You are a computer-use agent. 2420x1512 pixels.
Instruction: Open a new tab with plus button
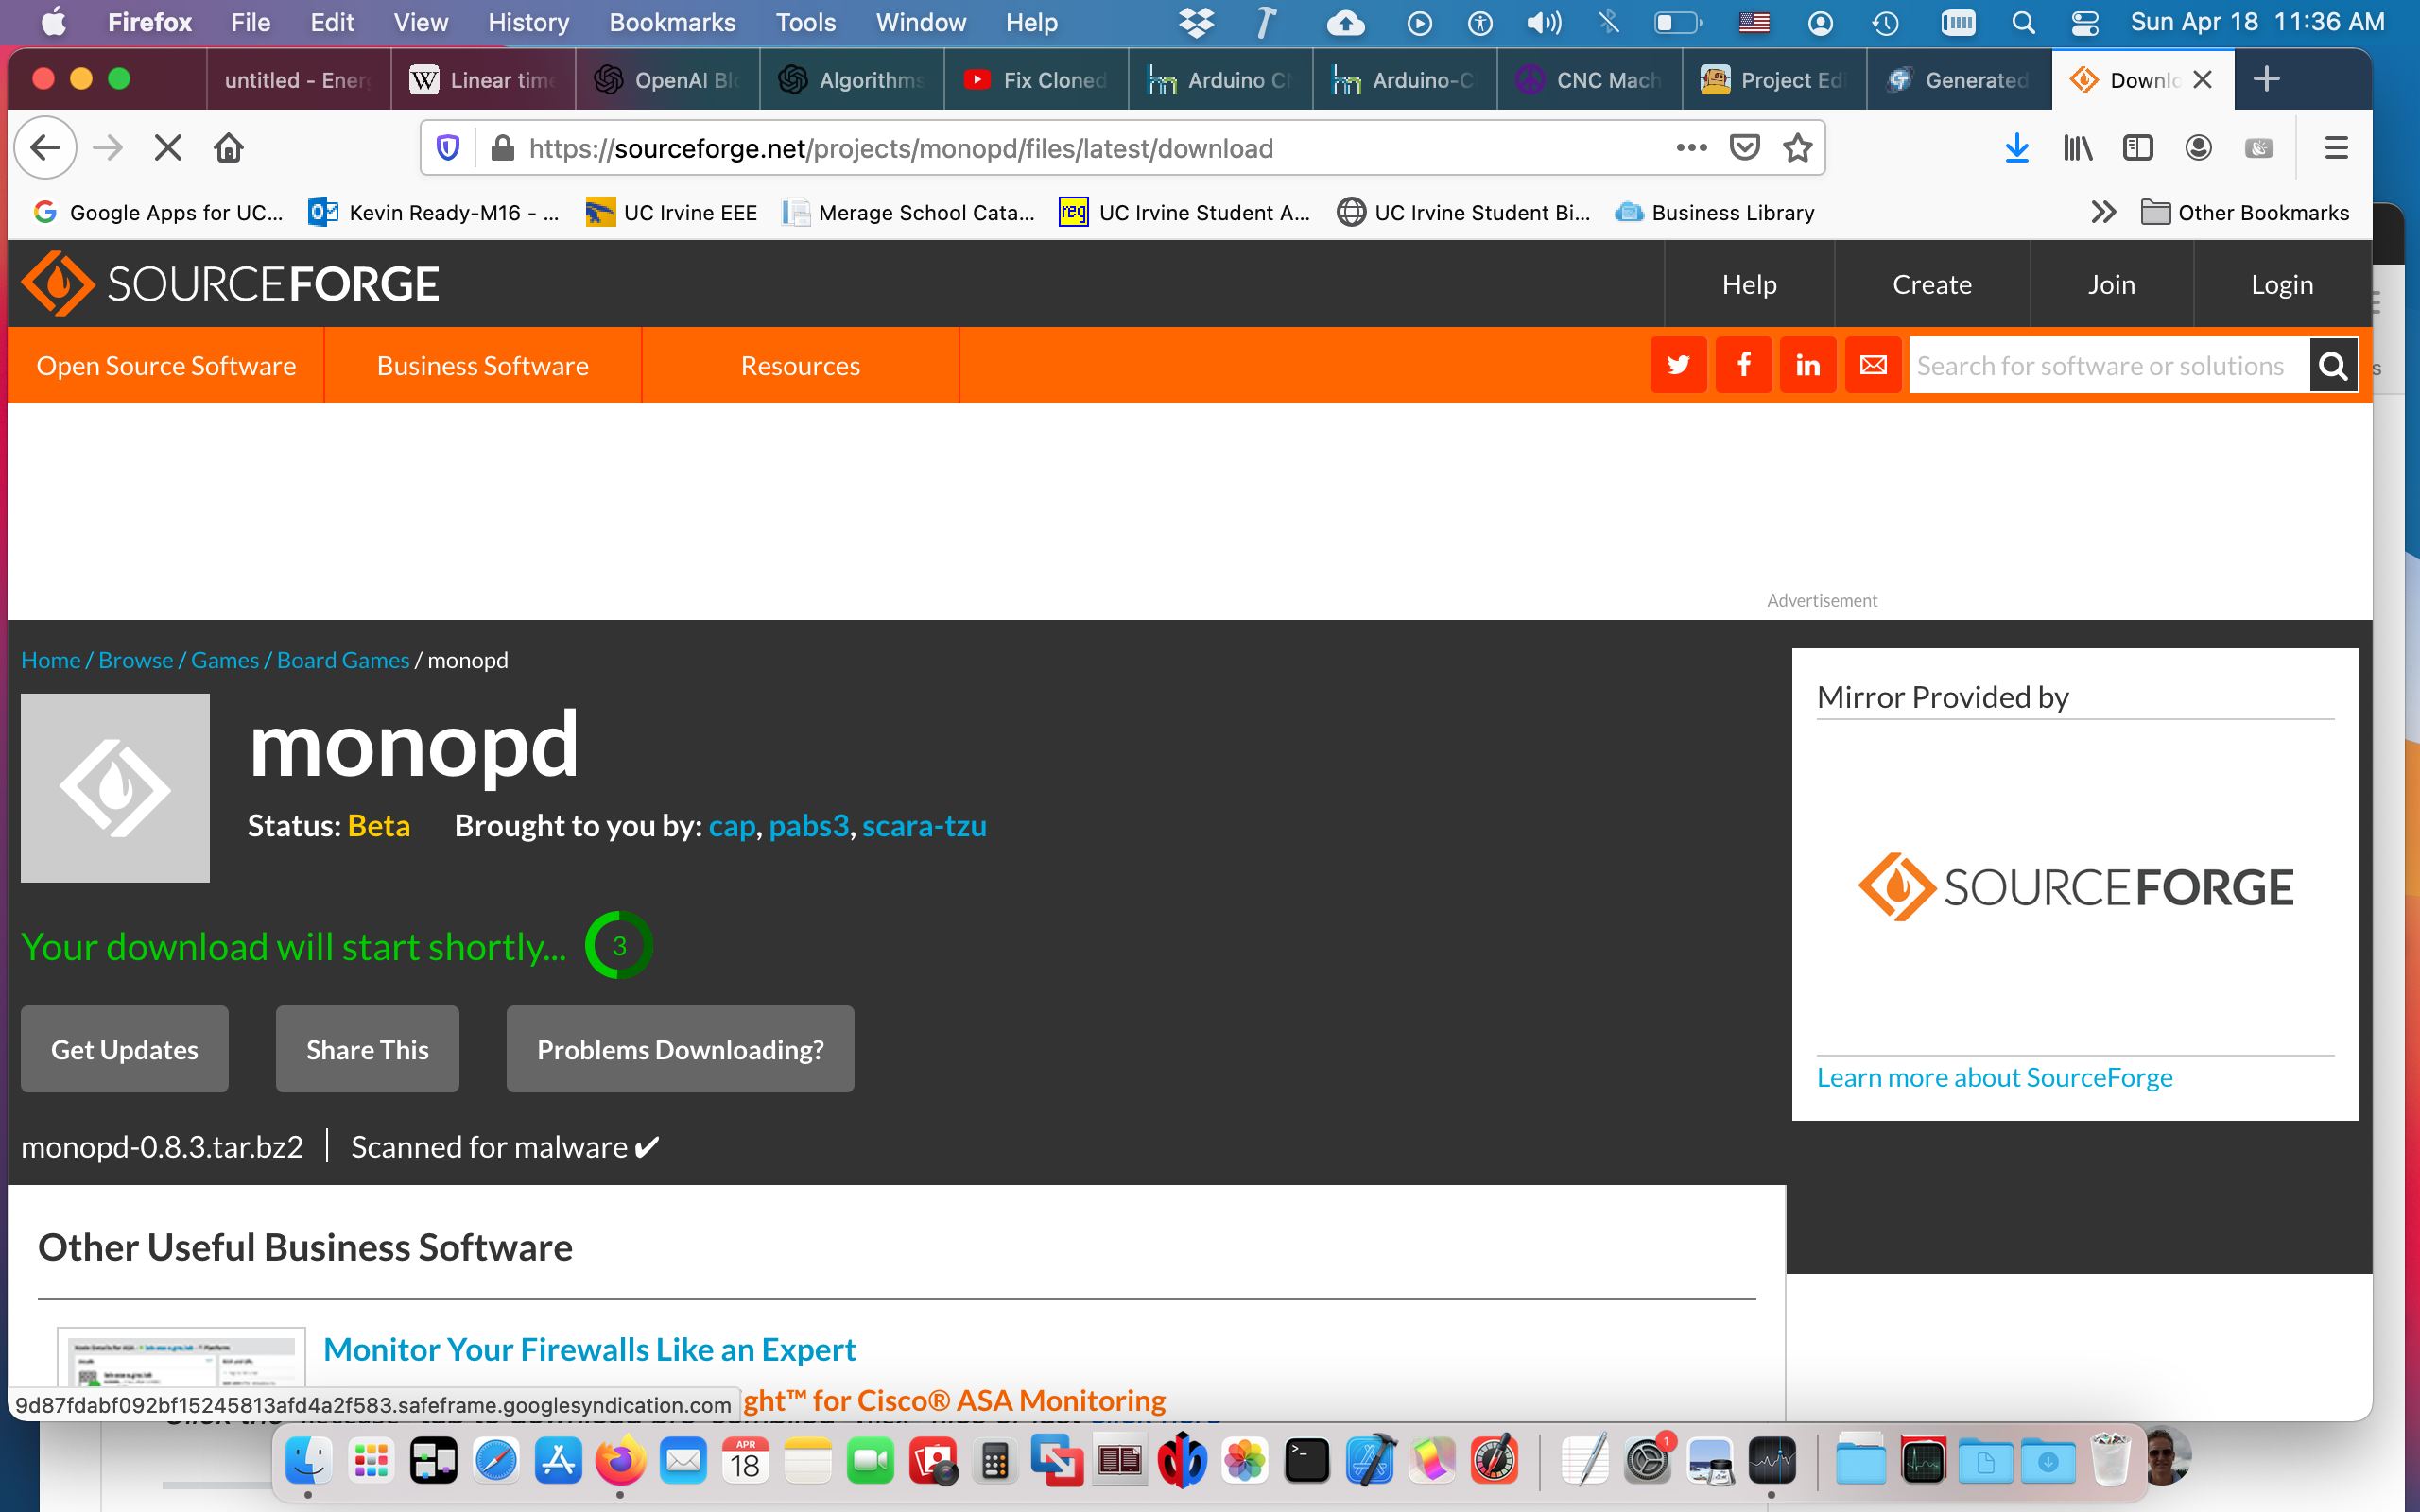coord(2267,79)
